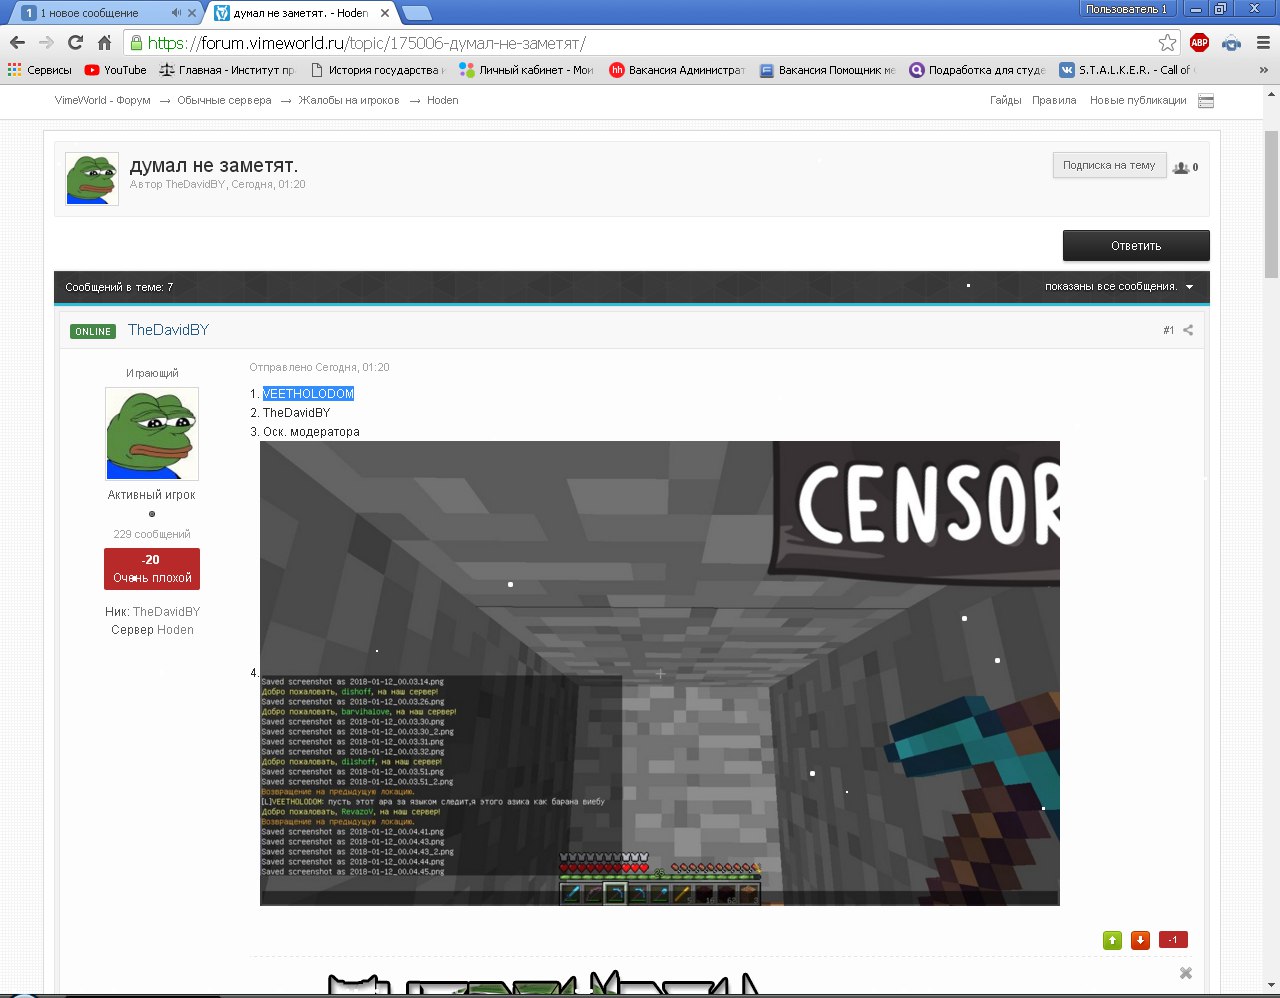Viewport: 1280px width, 998px height.
Task: Open the AdBlock Plus extension icon
Action: [x=1199, y=42]
